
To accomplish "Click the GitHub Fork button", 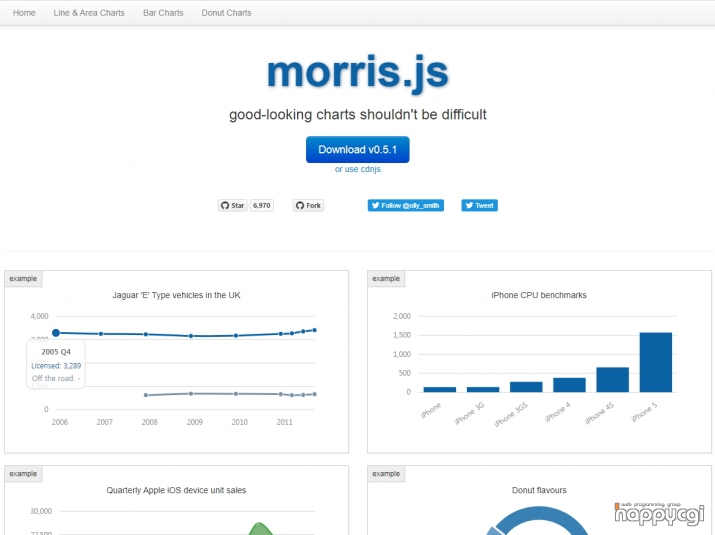I will click(x=308, y=206).
